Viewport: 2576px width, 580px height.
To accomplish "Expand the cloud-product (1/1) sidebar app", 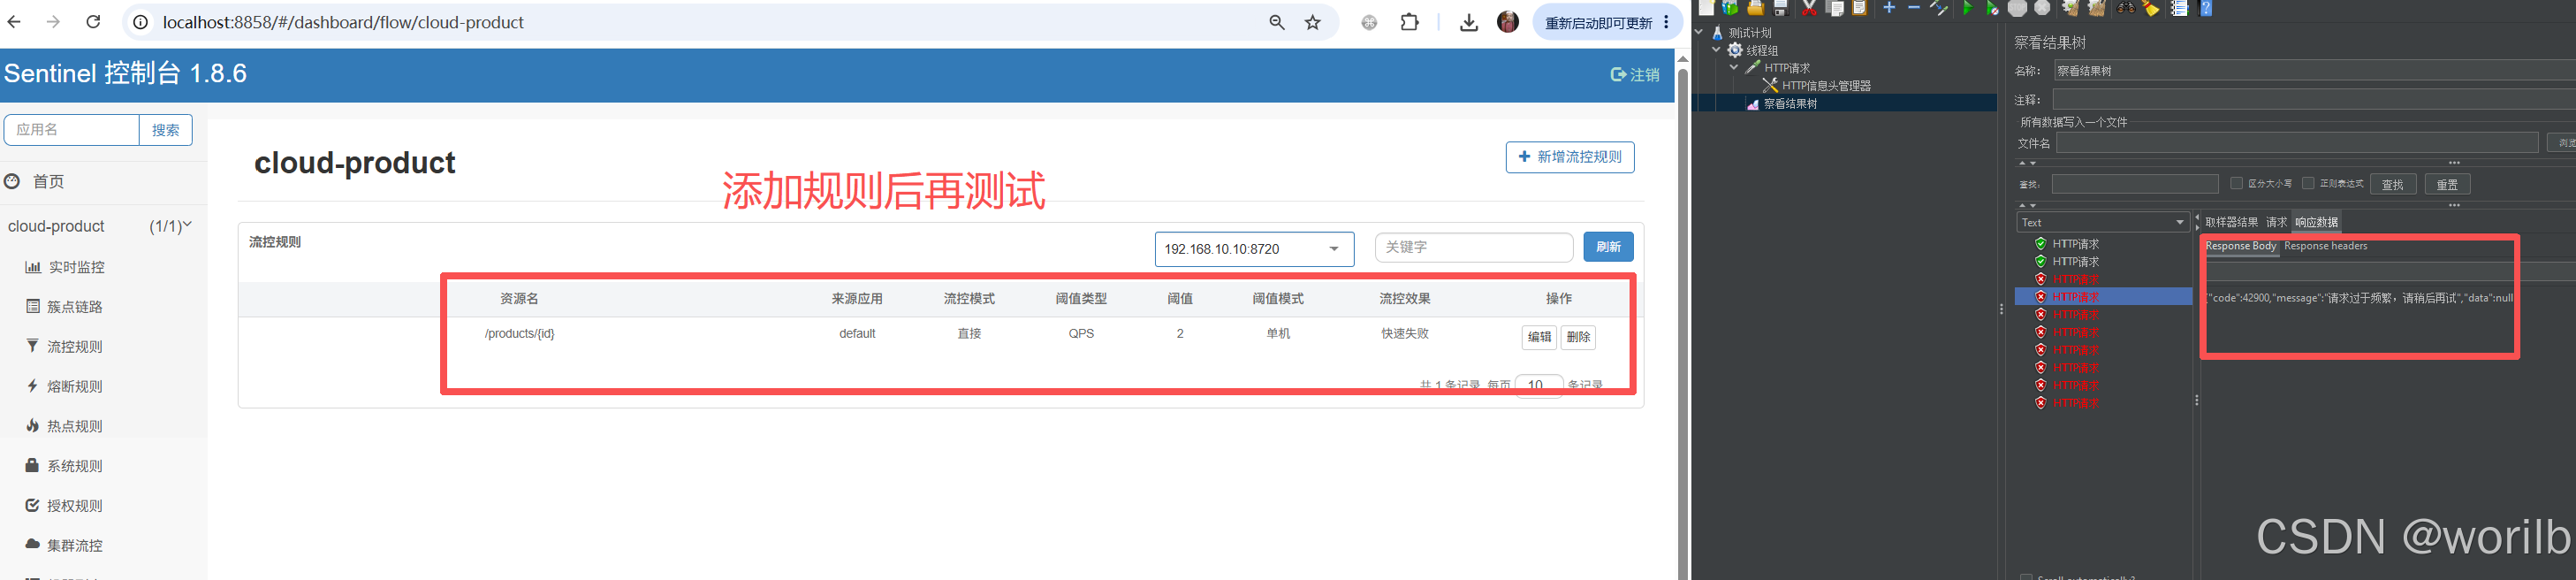I will point(100,226).
